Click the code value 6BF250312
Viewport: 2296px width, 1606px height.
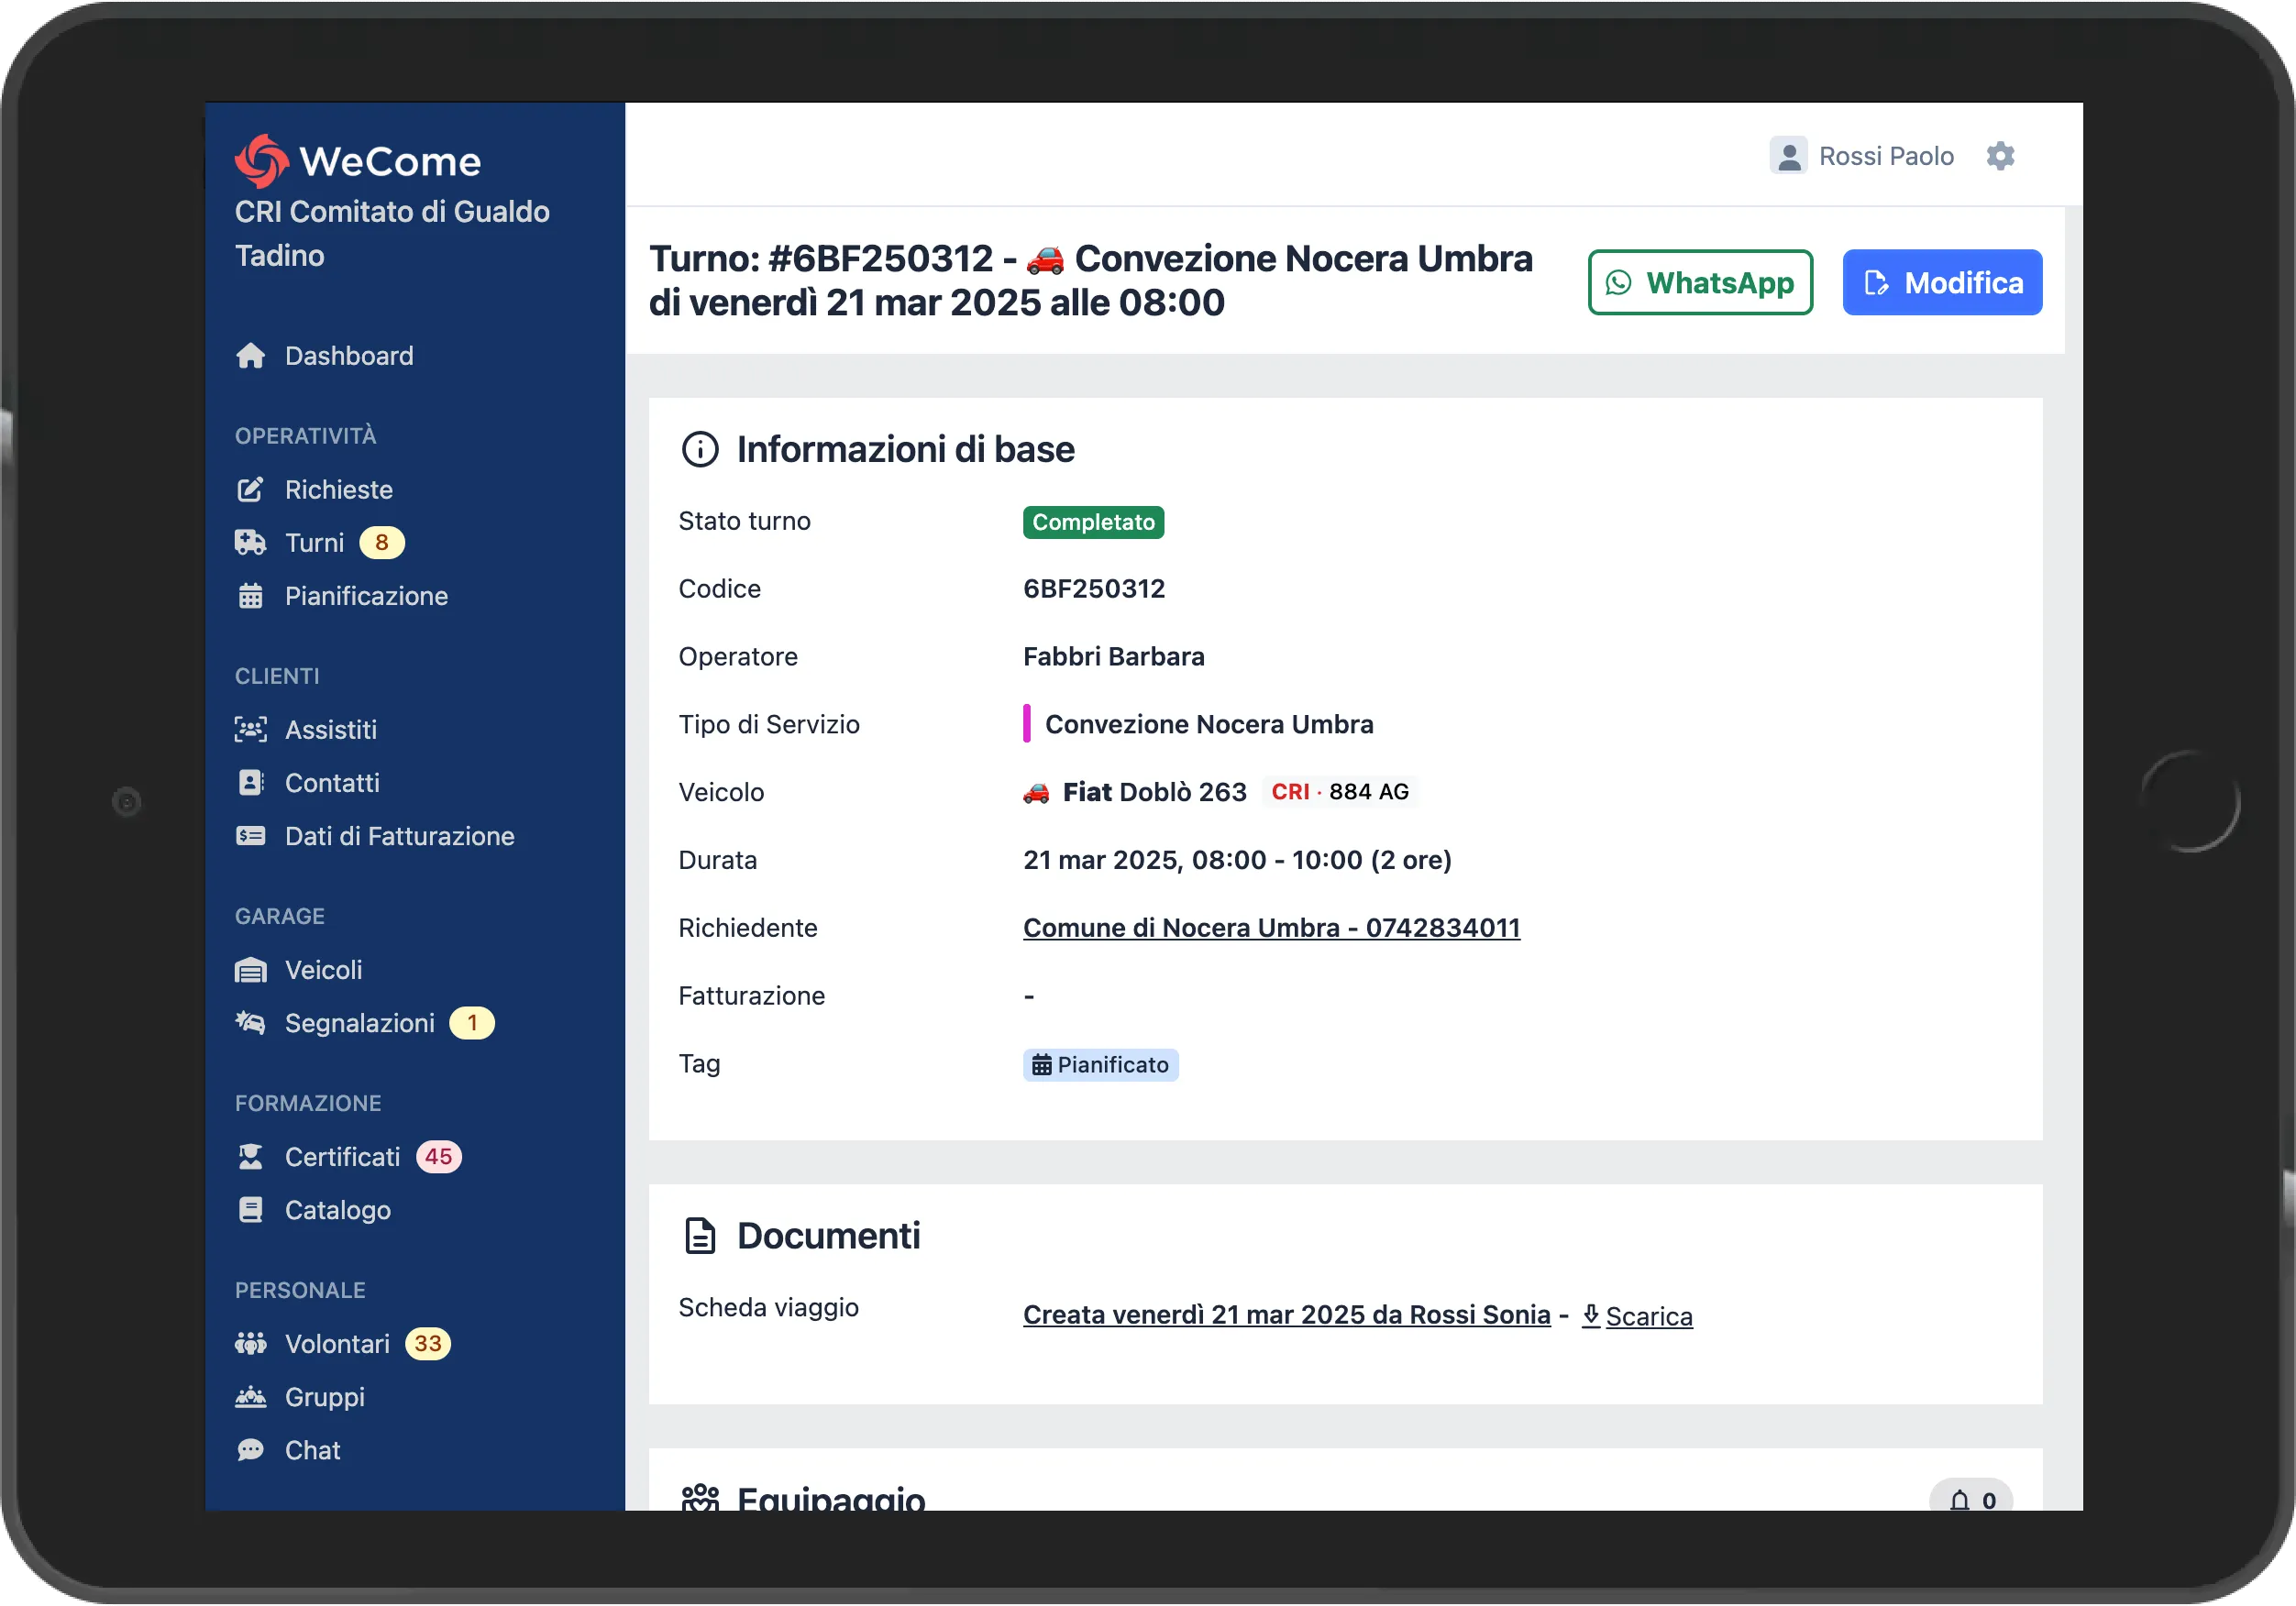[x=1094, y=589]
